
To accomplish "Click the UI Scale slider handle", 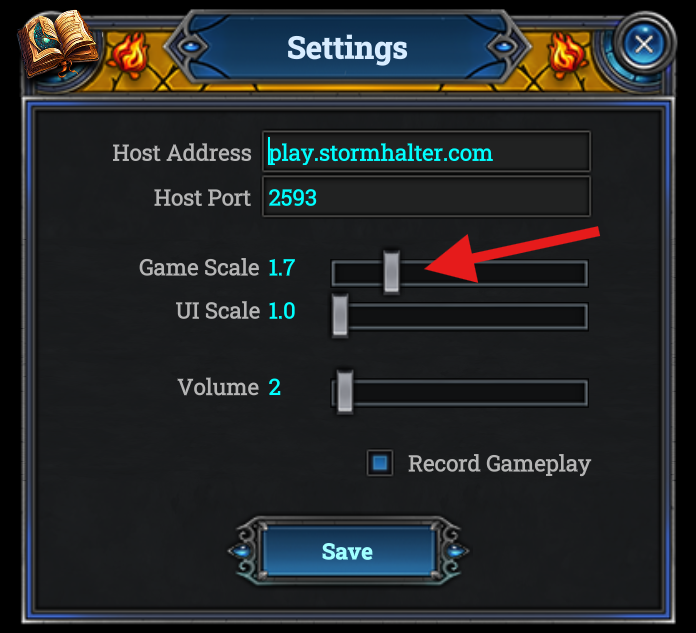I will pyautogui.click(x=340, y=315).
